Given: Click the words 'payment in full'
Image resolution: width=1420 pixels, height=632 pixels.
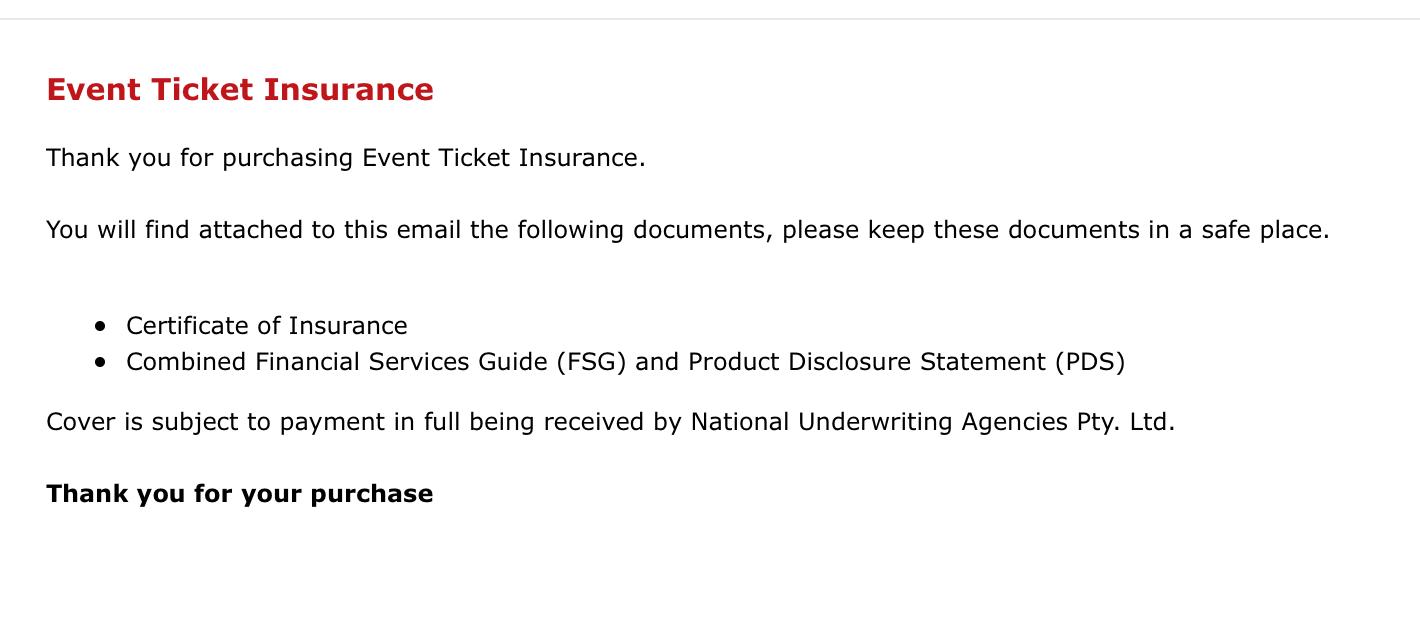Looking at the screenshot, I should coord(362,422).
